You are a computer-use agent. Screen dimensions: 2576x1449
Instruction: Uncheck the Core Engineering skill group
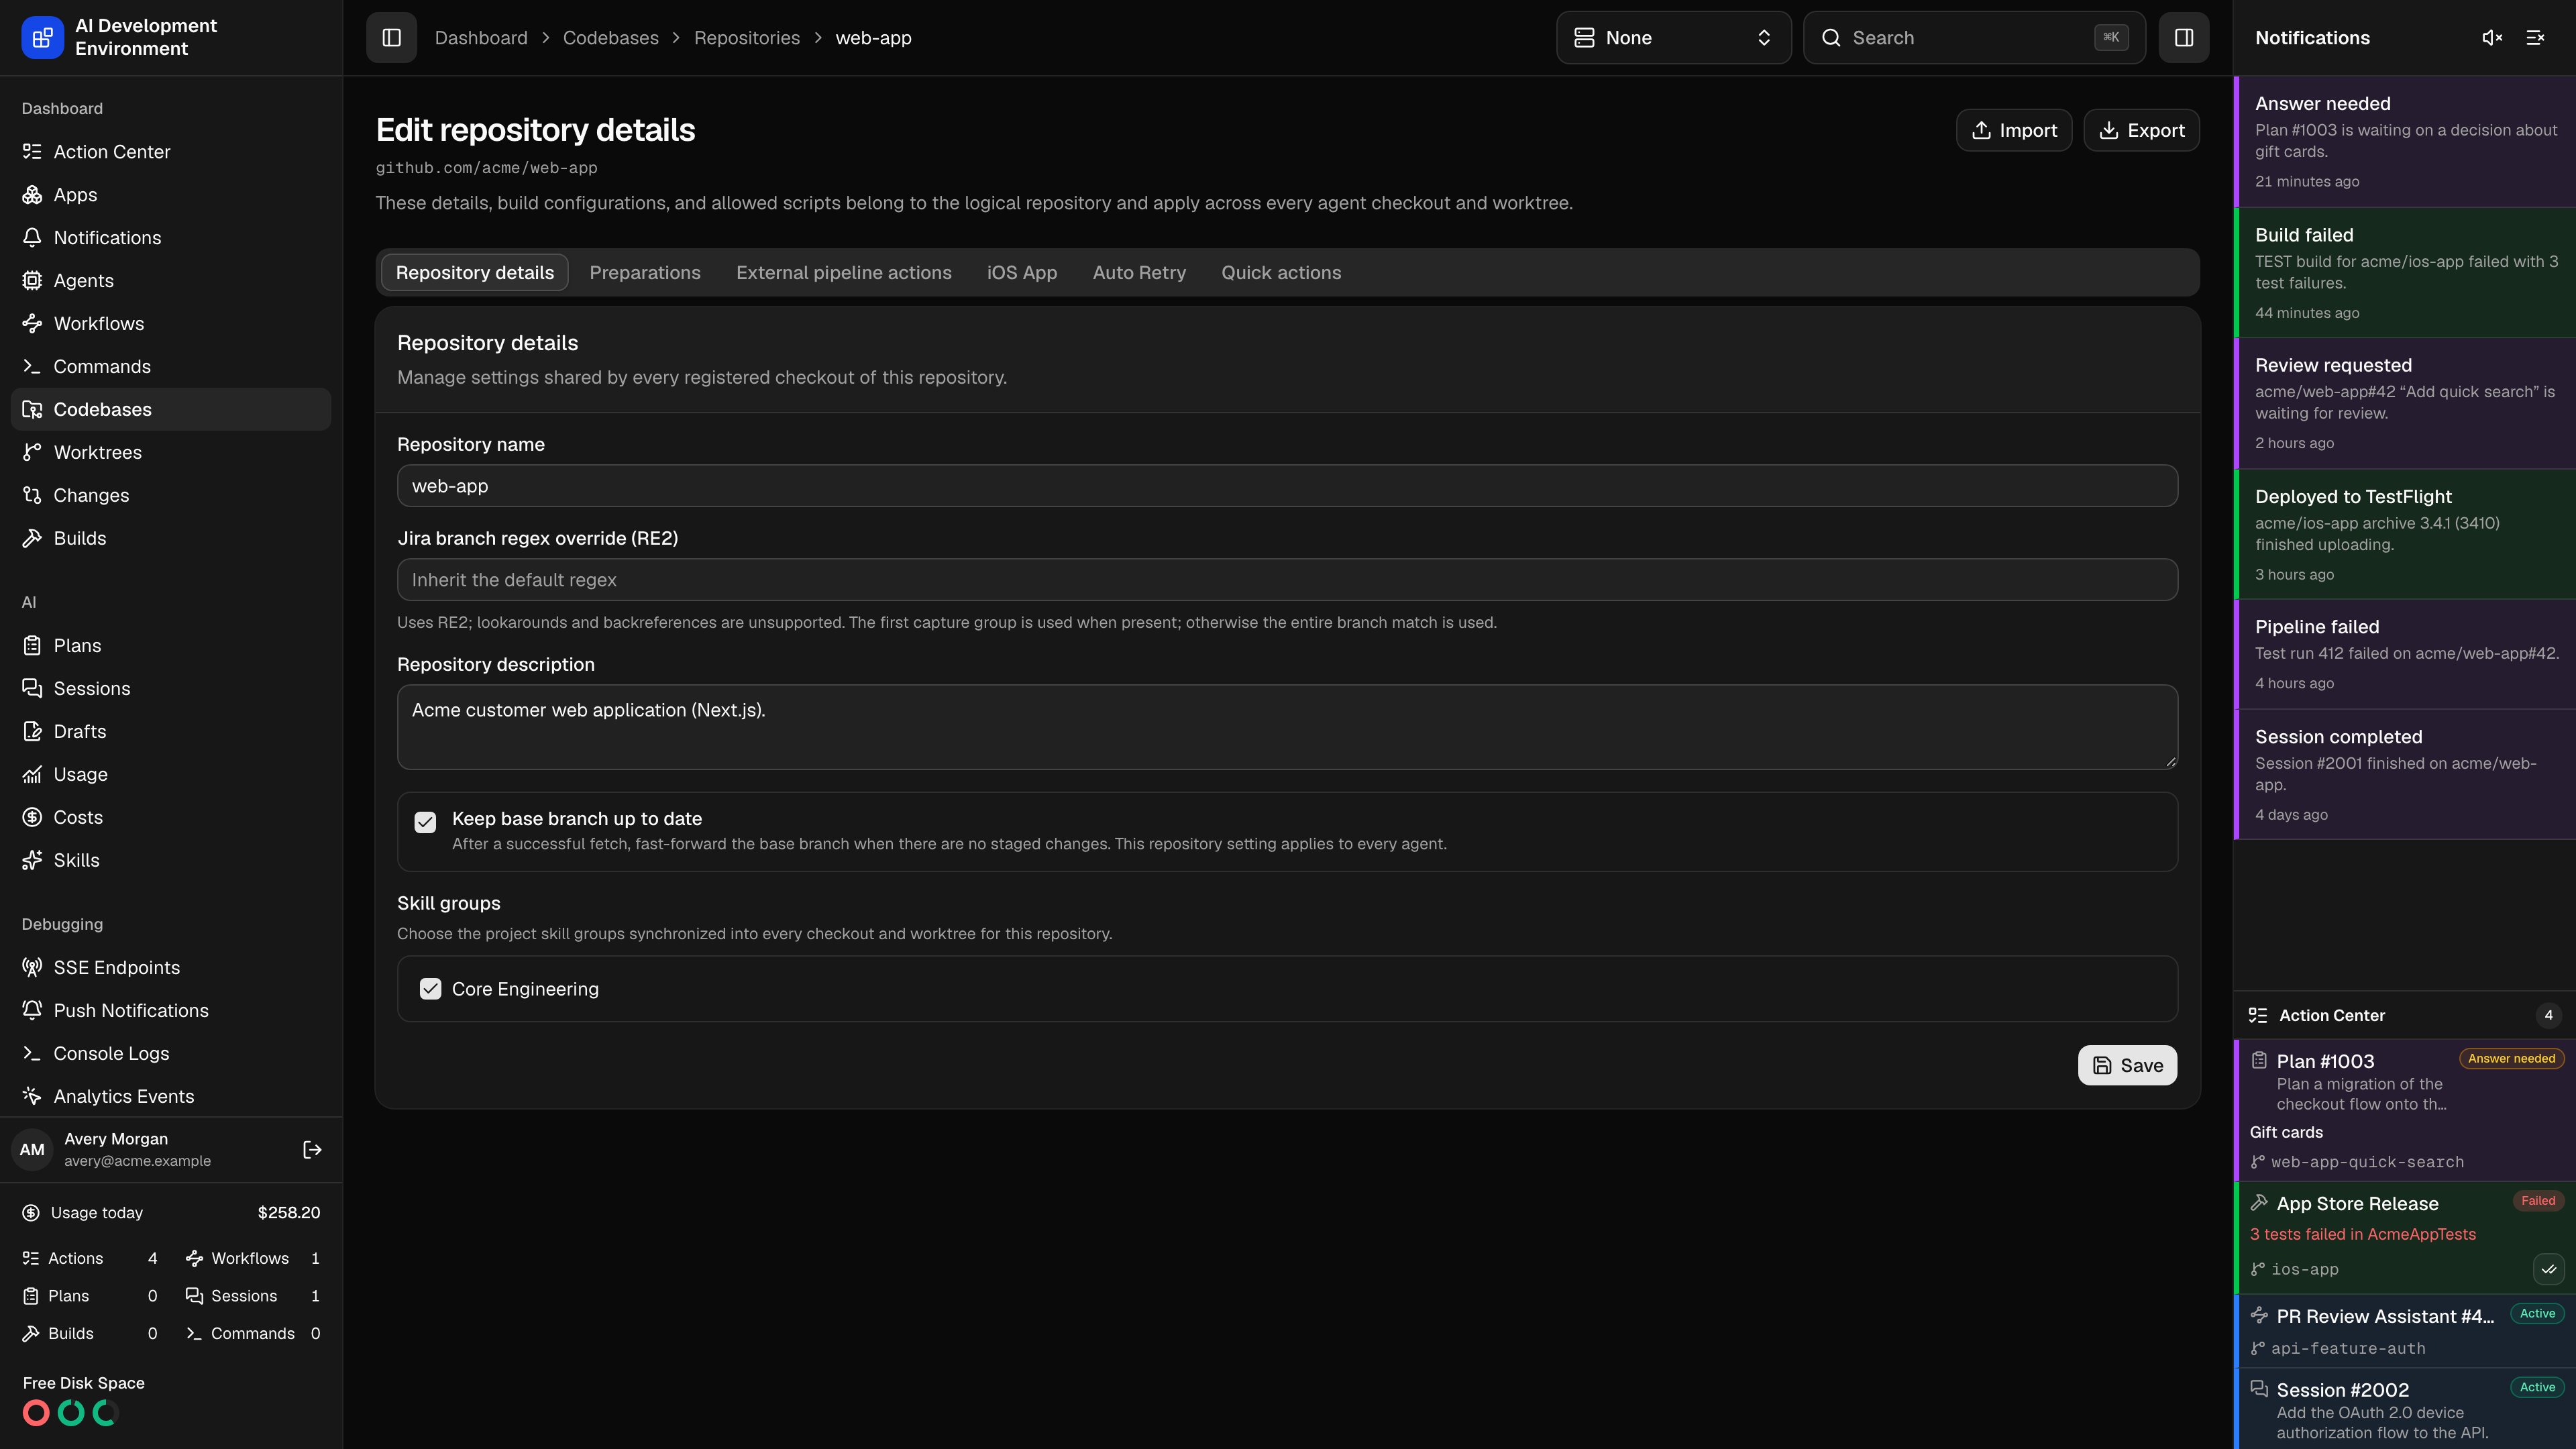430,989
